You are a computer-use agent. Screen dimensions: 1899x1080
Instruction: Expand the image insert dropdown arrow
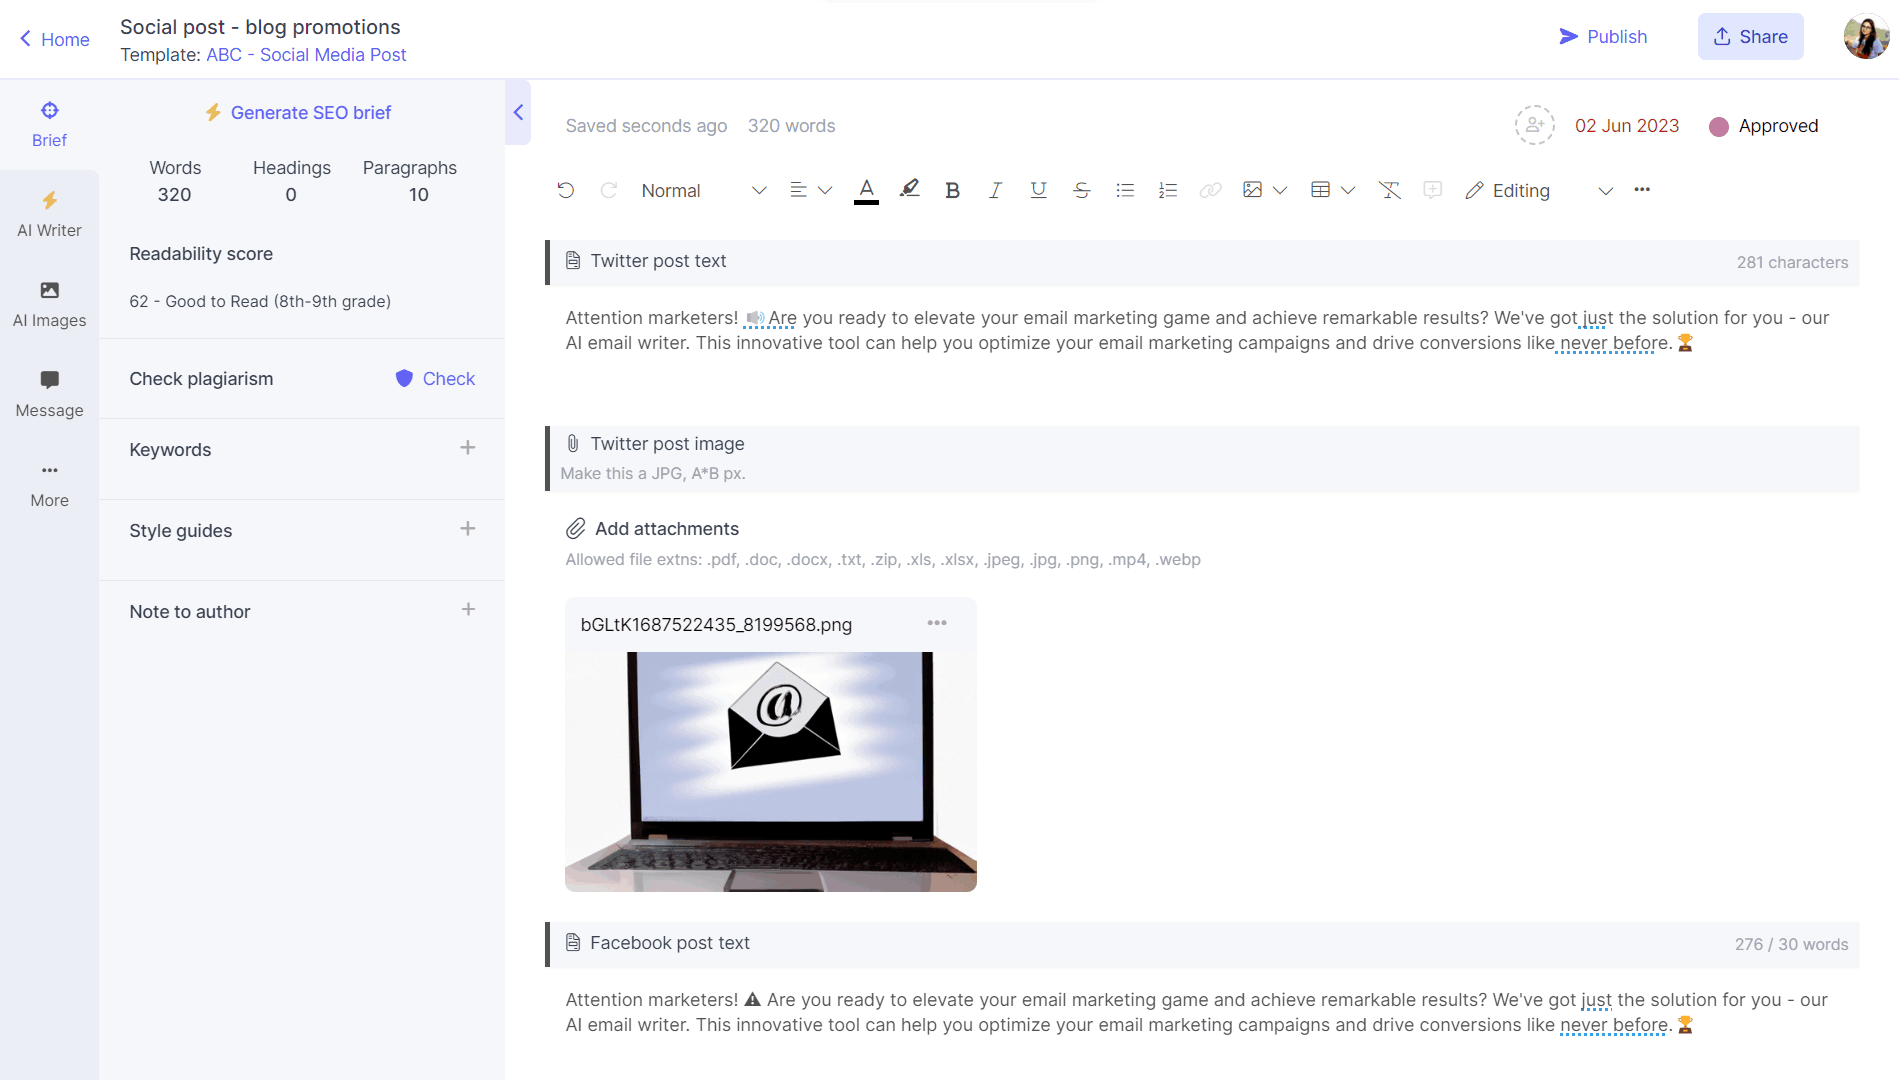(x=1280, y=190)
